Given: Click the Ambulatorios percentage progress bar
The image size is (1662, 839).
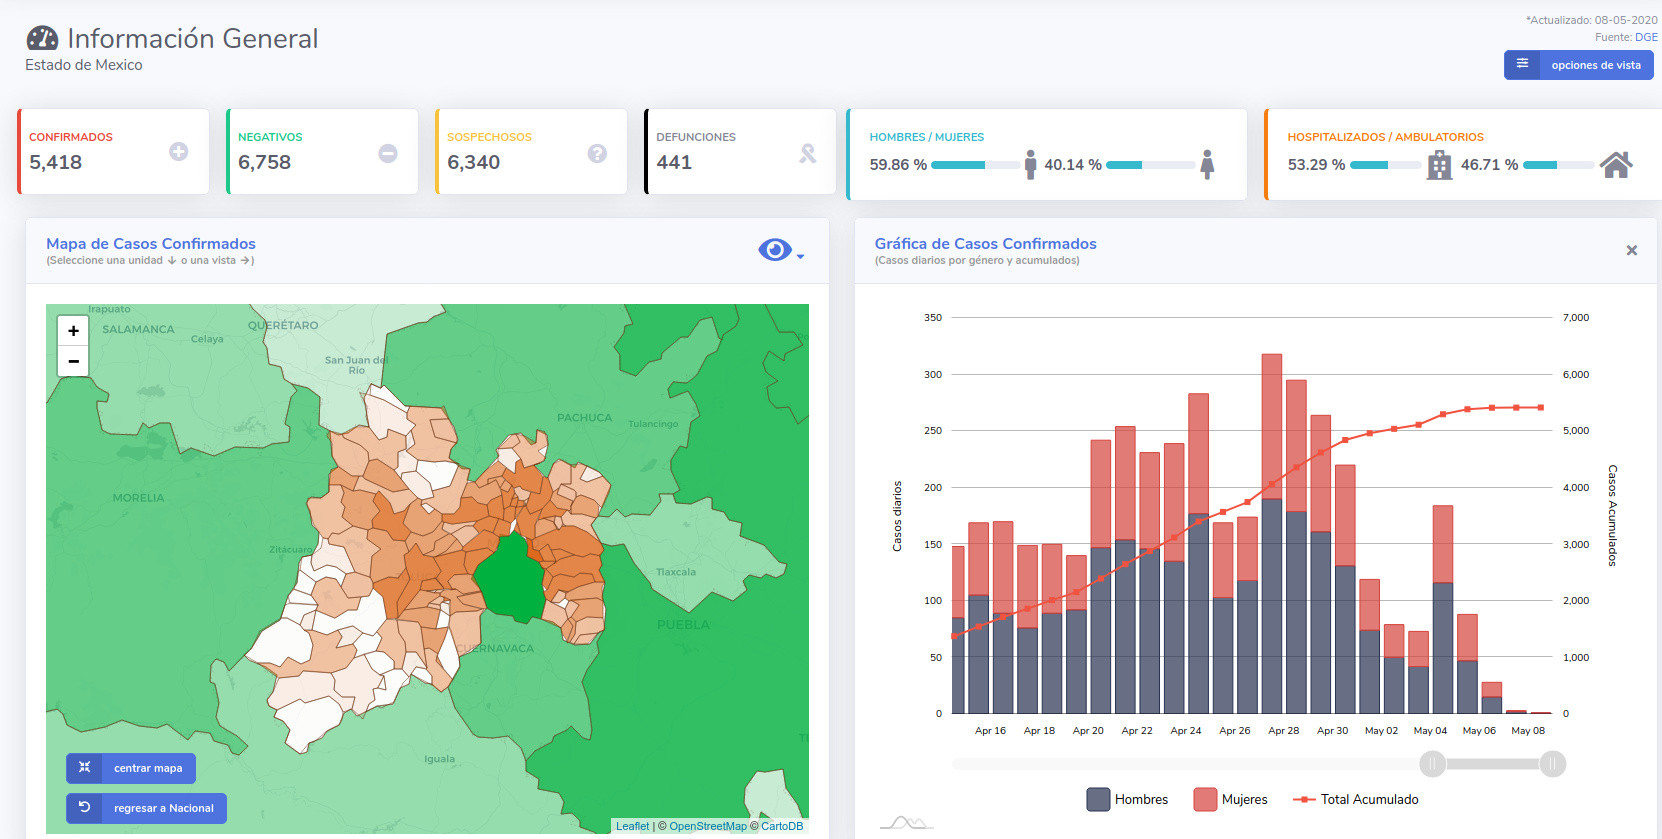Looking at the screenshot, I should click(1558, 165).
